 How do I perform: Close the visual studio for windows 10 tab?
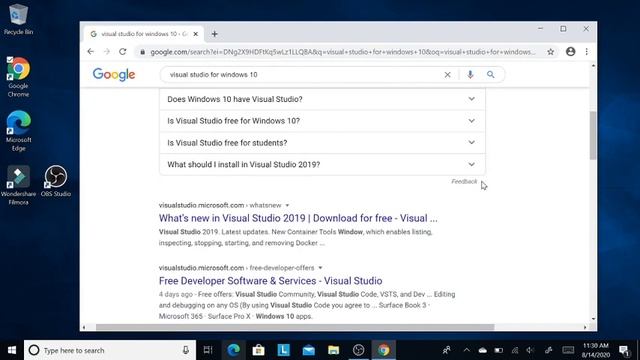(x=196, y=34)
